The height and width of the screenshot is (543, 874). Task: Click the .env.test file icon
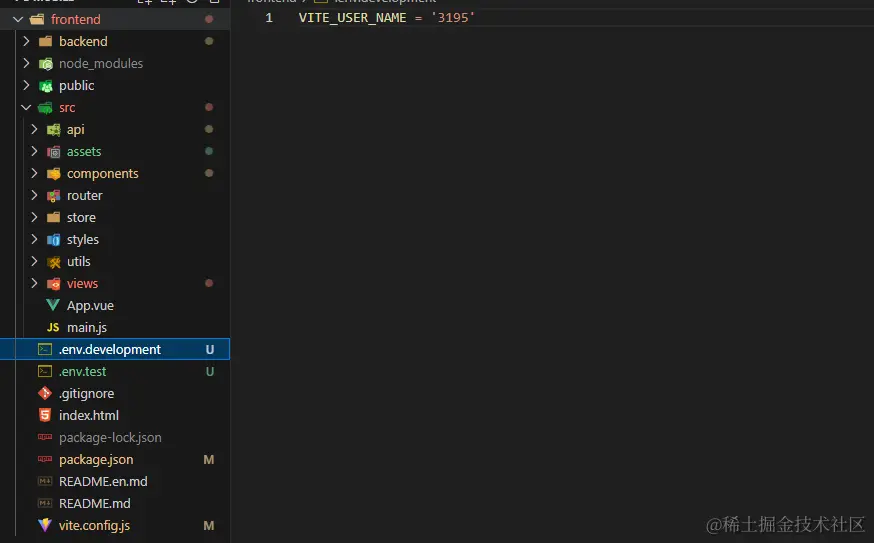(45, 371)
